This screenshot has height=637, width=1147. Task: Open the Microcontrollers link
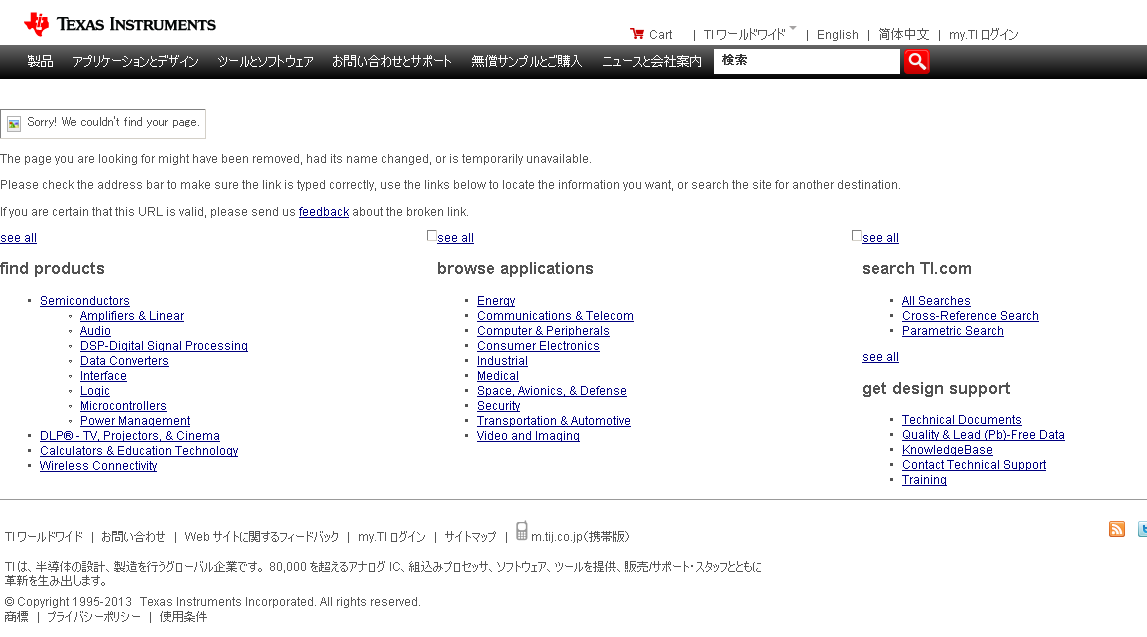click(x=123, y=406)
